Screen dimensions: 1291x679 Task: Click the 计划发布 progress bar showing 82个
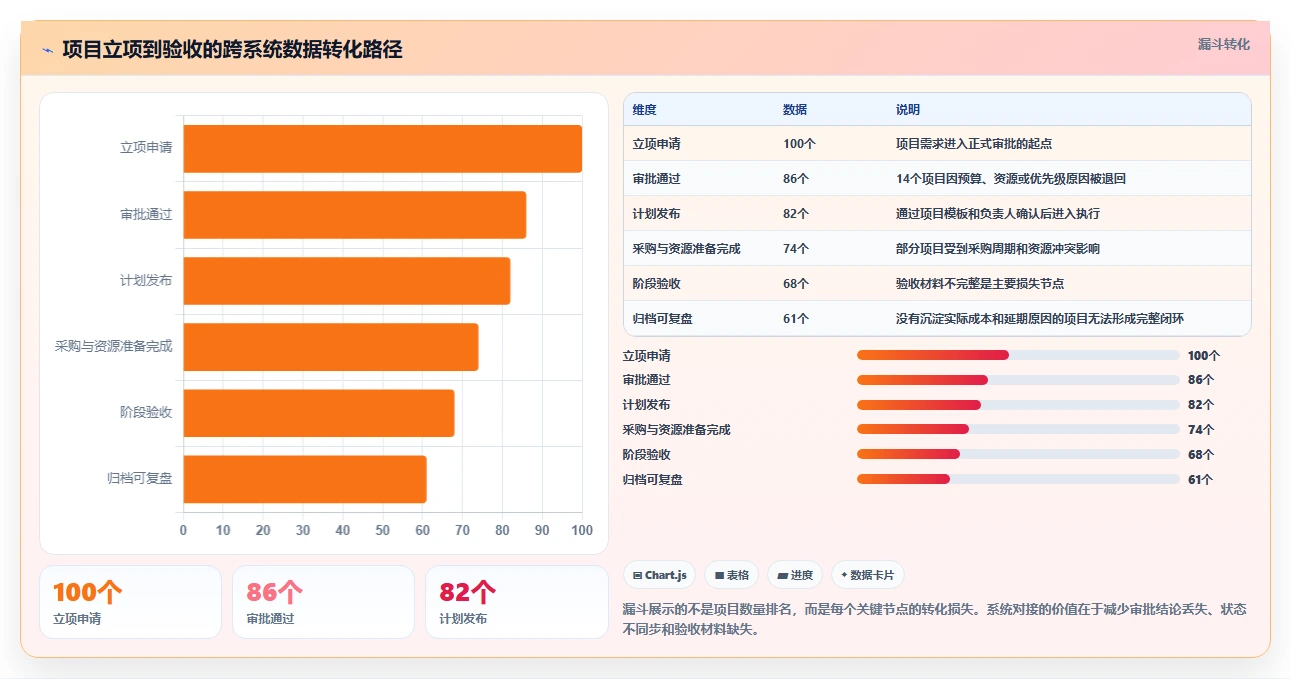click(x=1018, y=405)
